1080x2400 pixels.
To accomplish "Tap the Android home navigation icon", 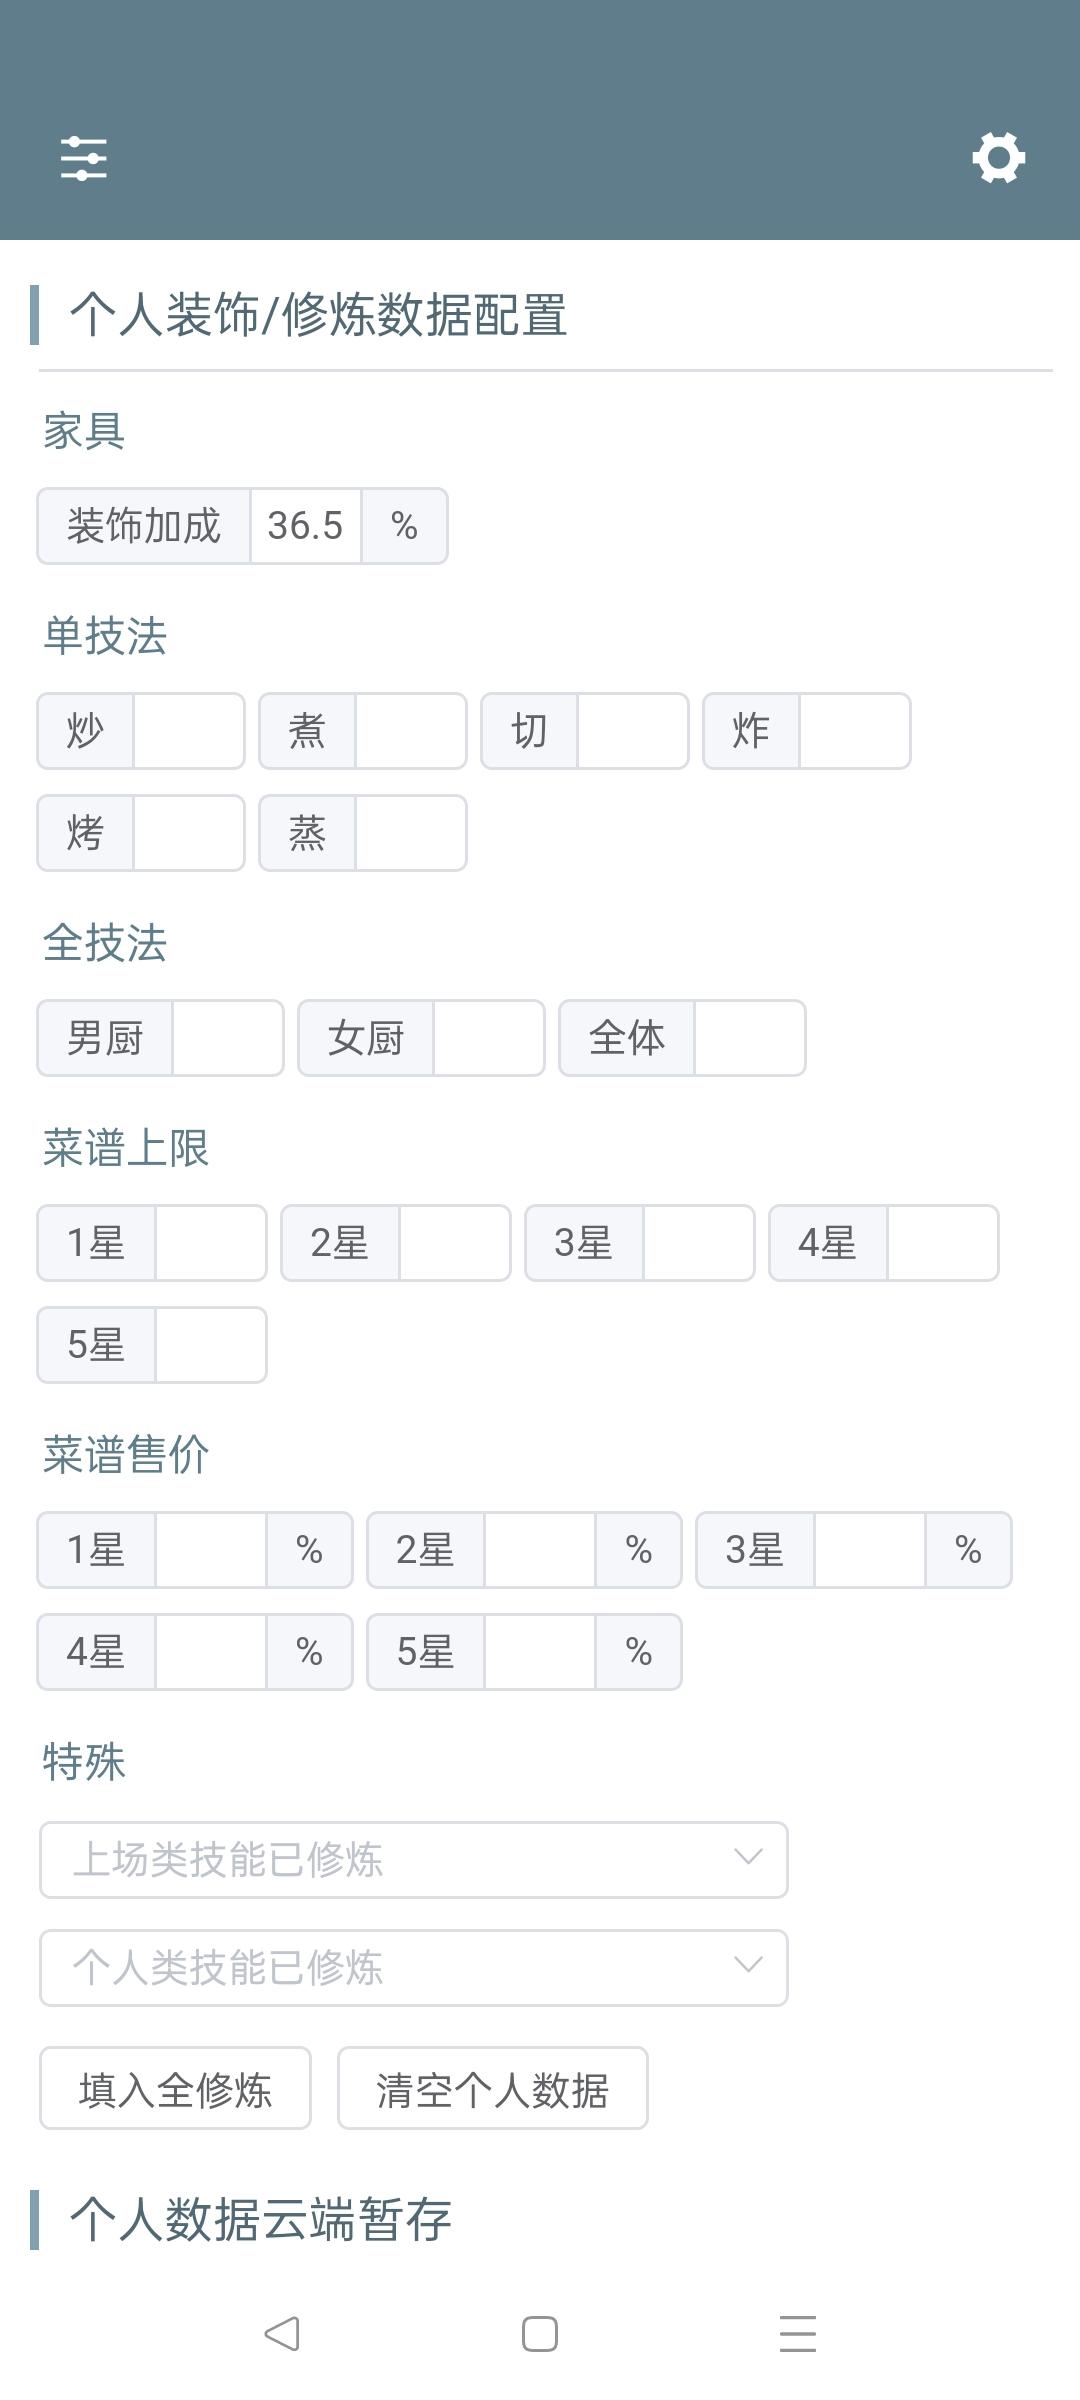I will [x=540, y=2334].
